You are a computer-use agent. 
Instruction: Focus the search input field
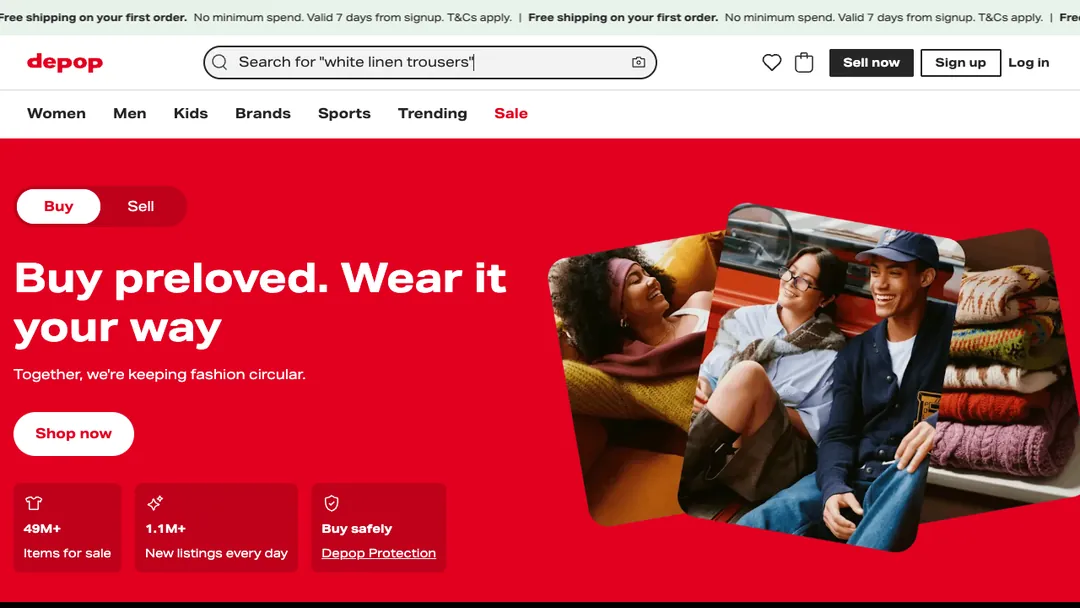click(430, 63)
